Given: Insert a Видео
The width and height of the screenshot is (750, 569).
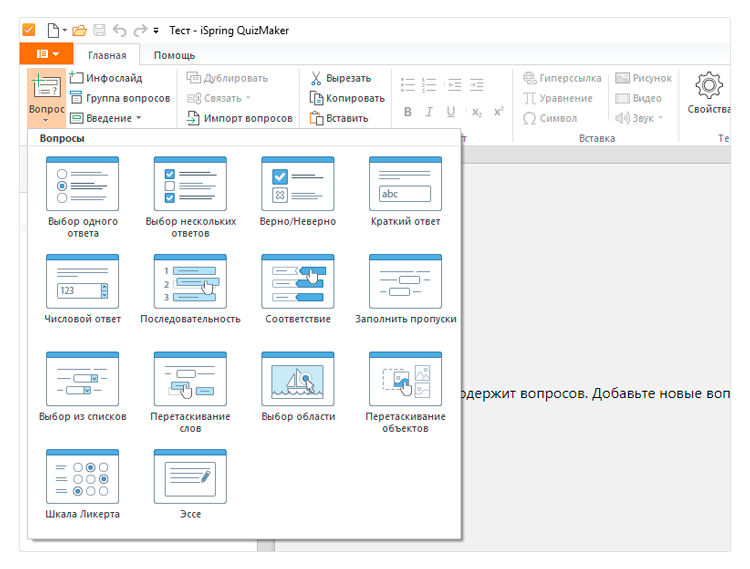Looking at the screenshot, I should pos(639,98).
